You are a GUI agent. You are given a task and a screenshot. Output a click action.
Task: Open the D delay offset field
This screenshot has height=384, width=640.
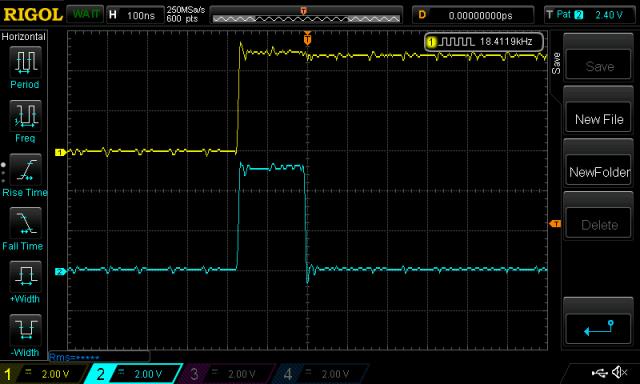pyautogui.click(x=473, y=16)
